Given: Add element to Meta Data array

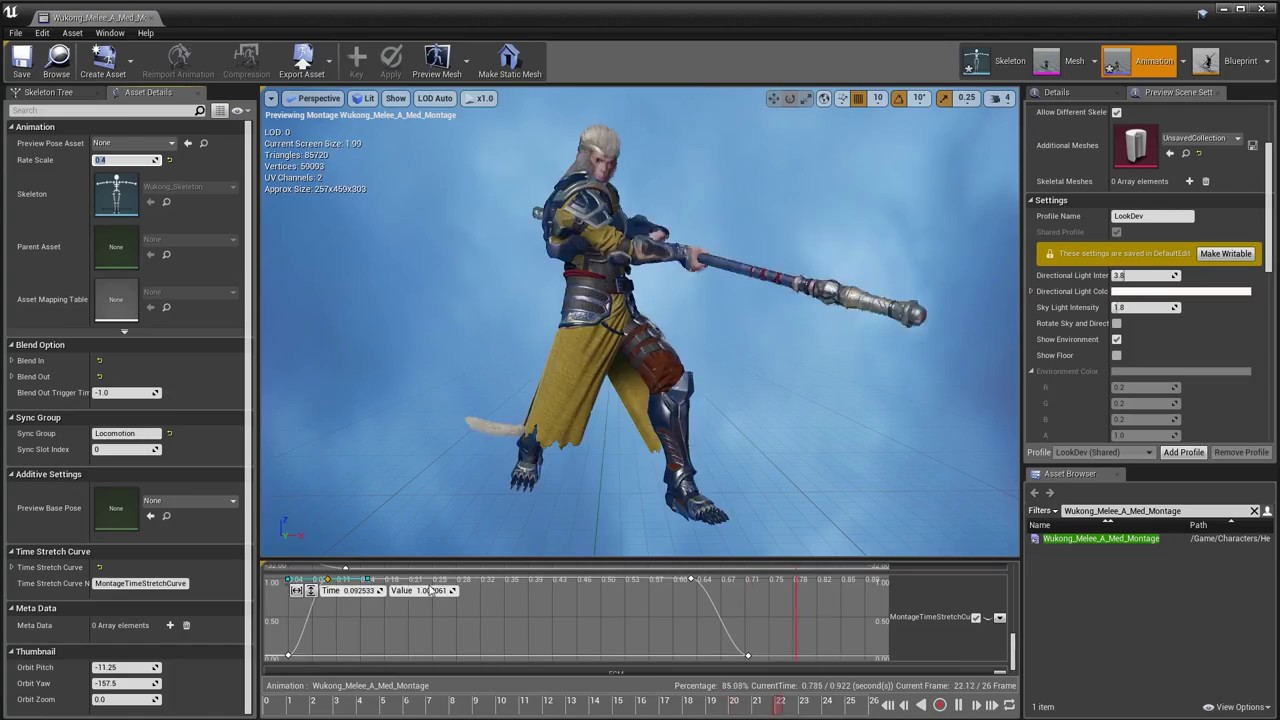Looking at the screenshot, I should (x=170, y=625).
